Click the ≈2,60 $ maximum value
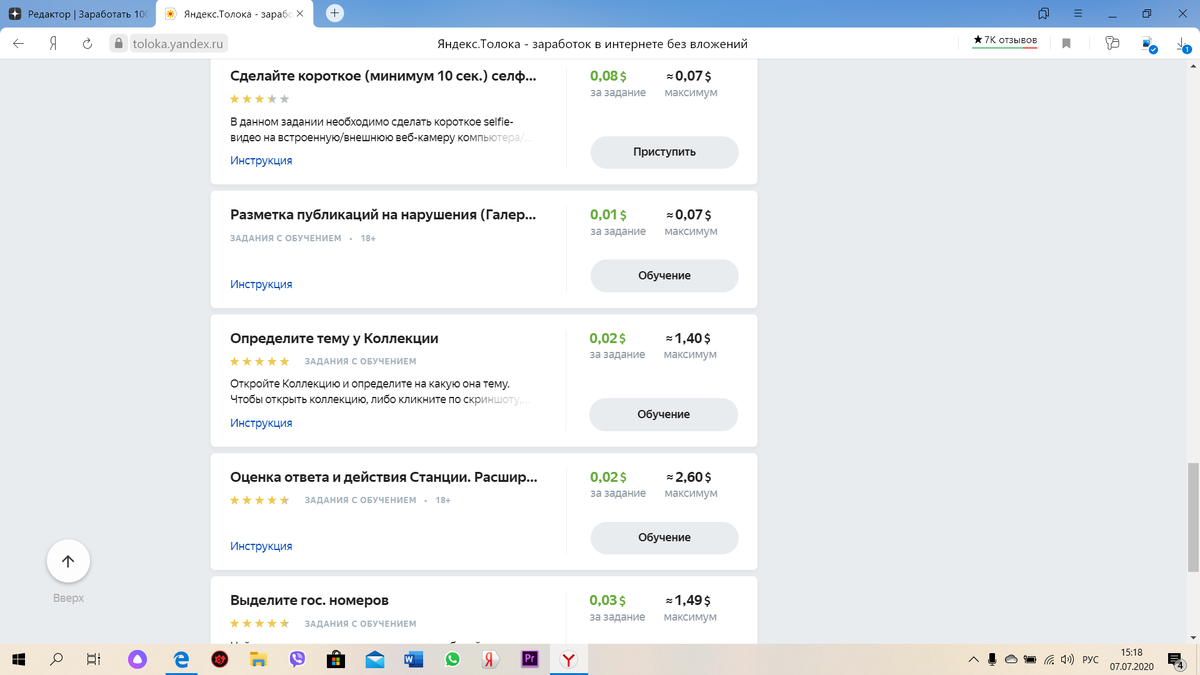 (689, 477)
